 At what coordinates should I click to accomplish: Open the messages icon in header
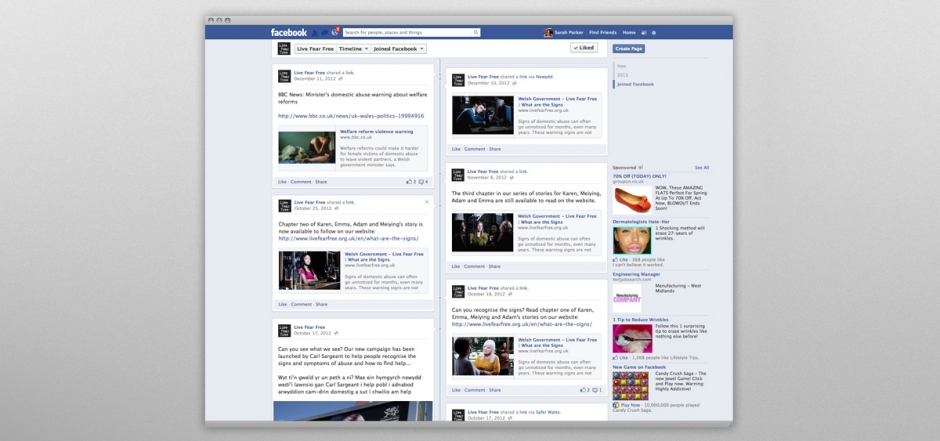325,32
